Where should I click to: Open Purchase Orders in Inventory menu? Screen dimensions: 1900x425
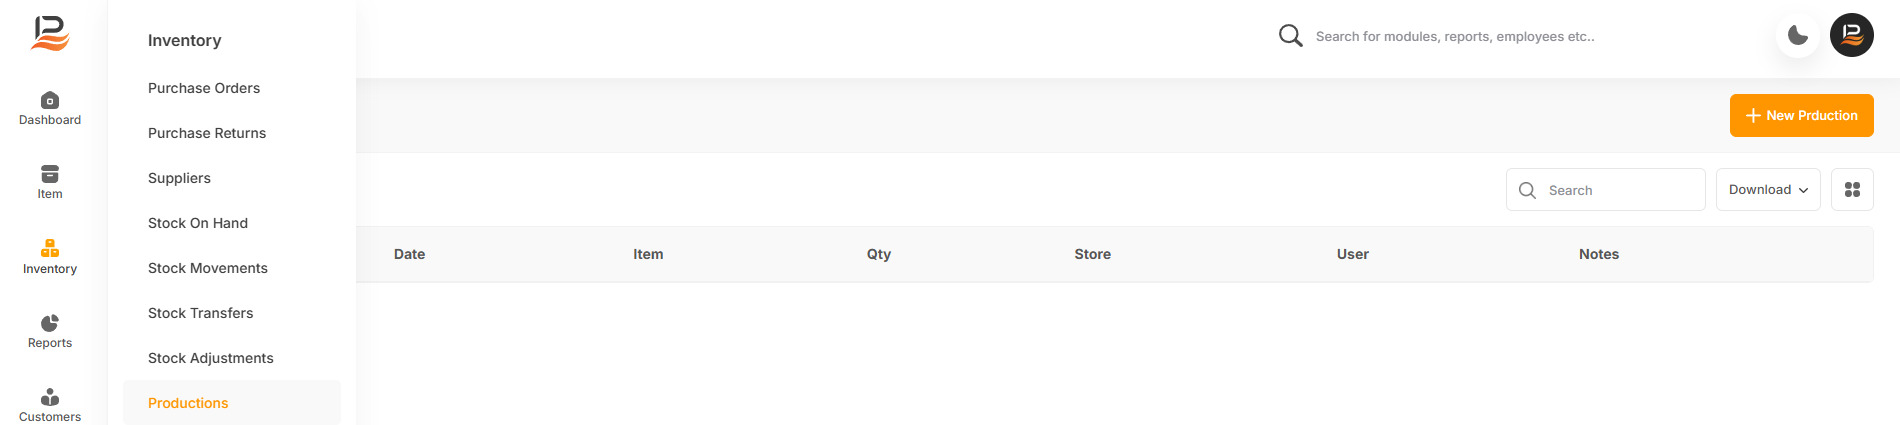coord(204,88)
